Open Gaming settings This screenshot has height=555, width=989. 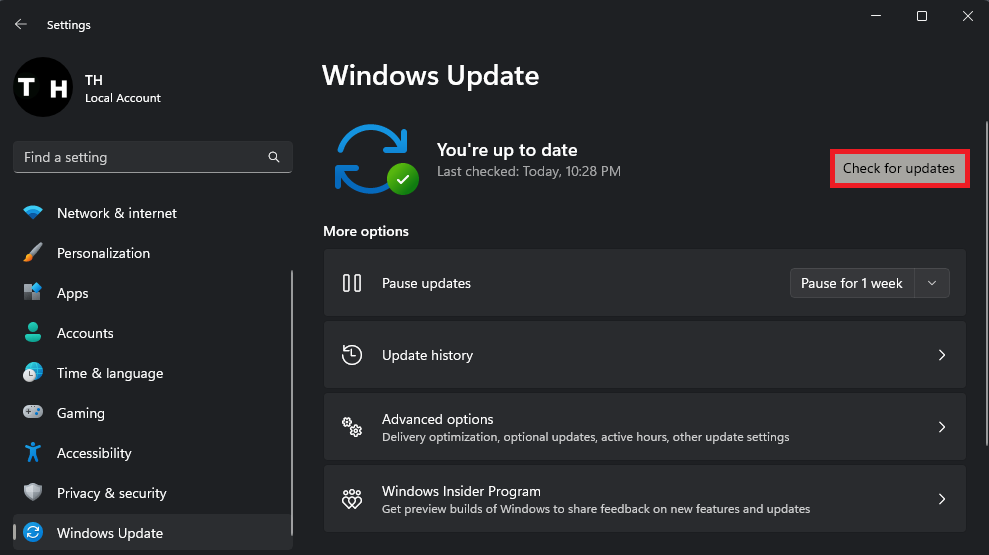[152, 413]
